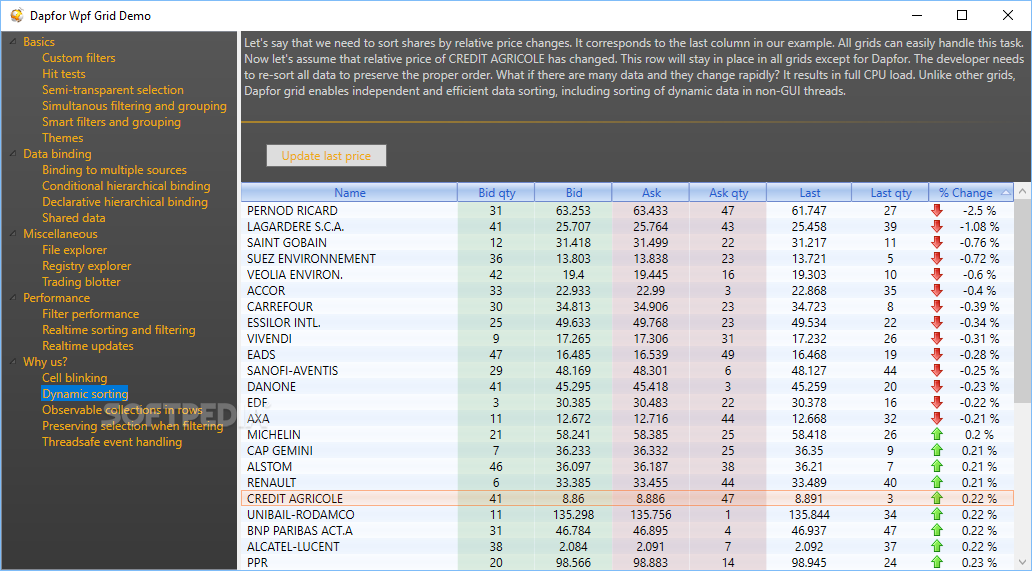The image size is (1032, 571).
Task: Select Threadsafe event handling demo
Action: 112,442
